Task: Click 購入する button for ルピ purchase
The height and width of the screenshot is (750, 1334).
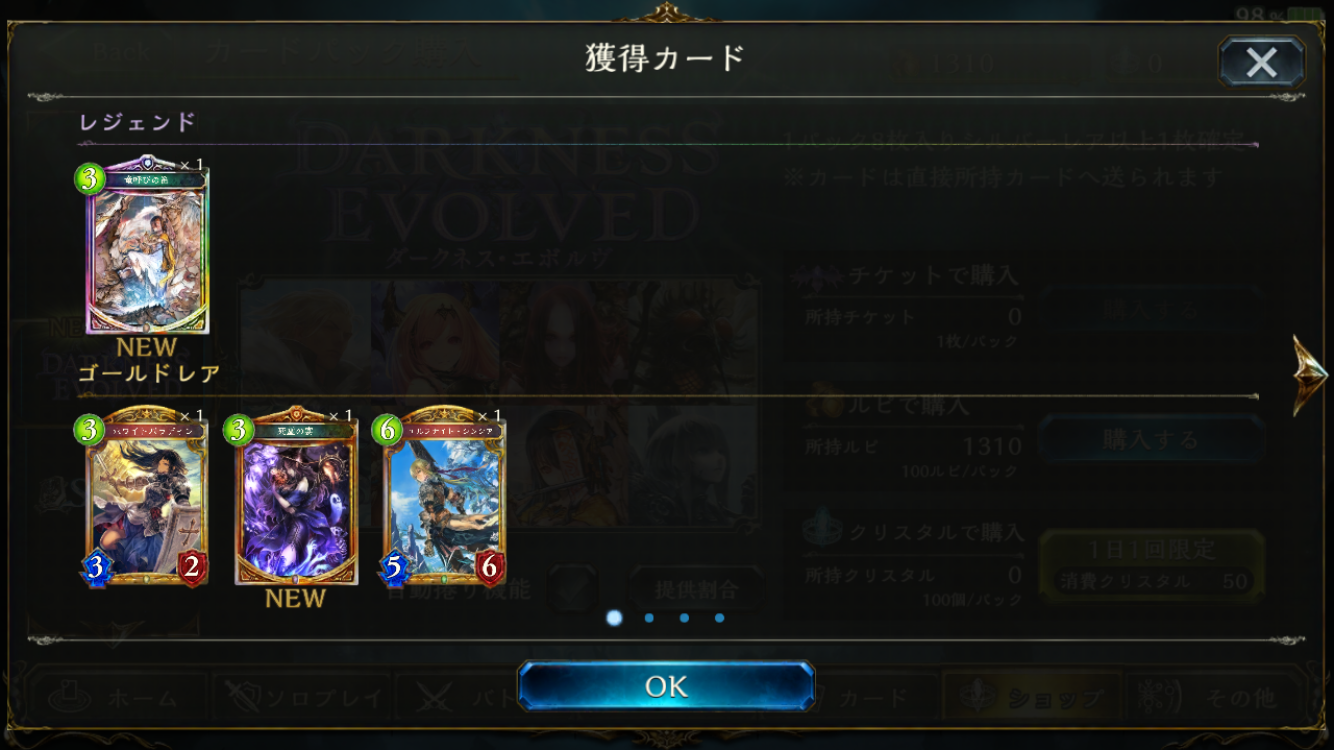Action: click(x=1151, y=440)
